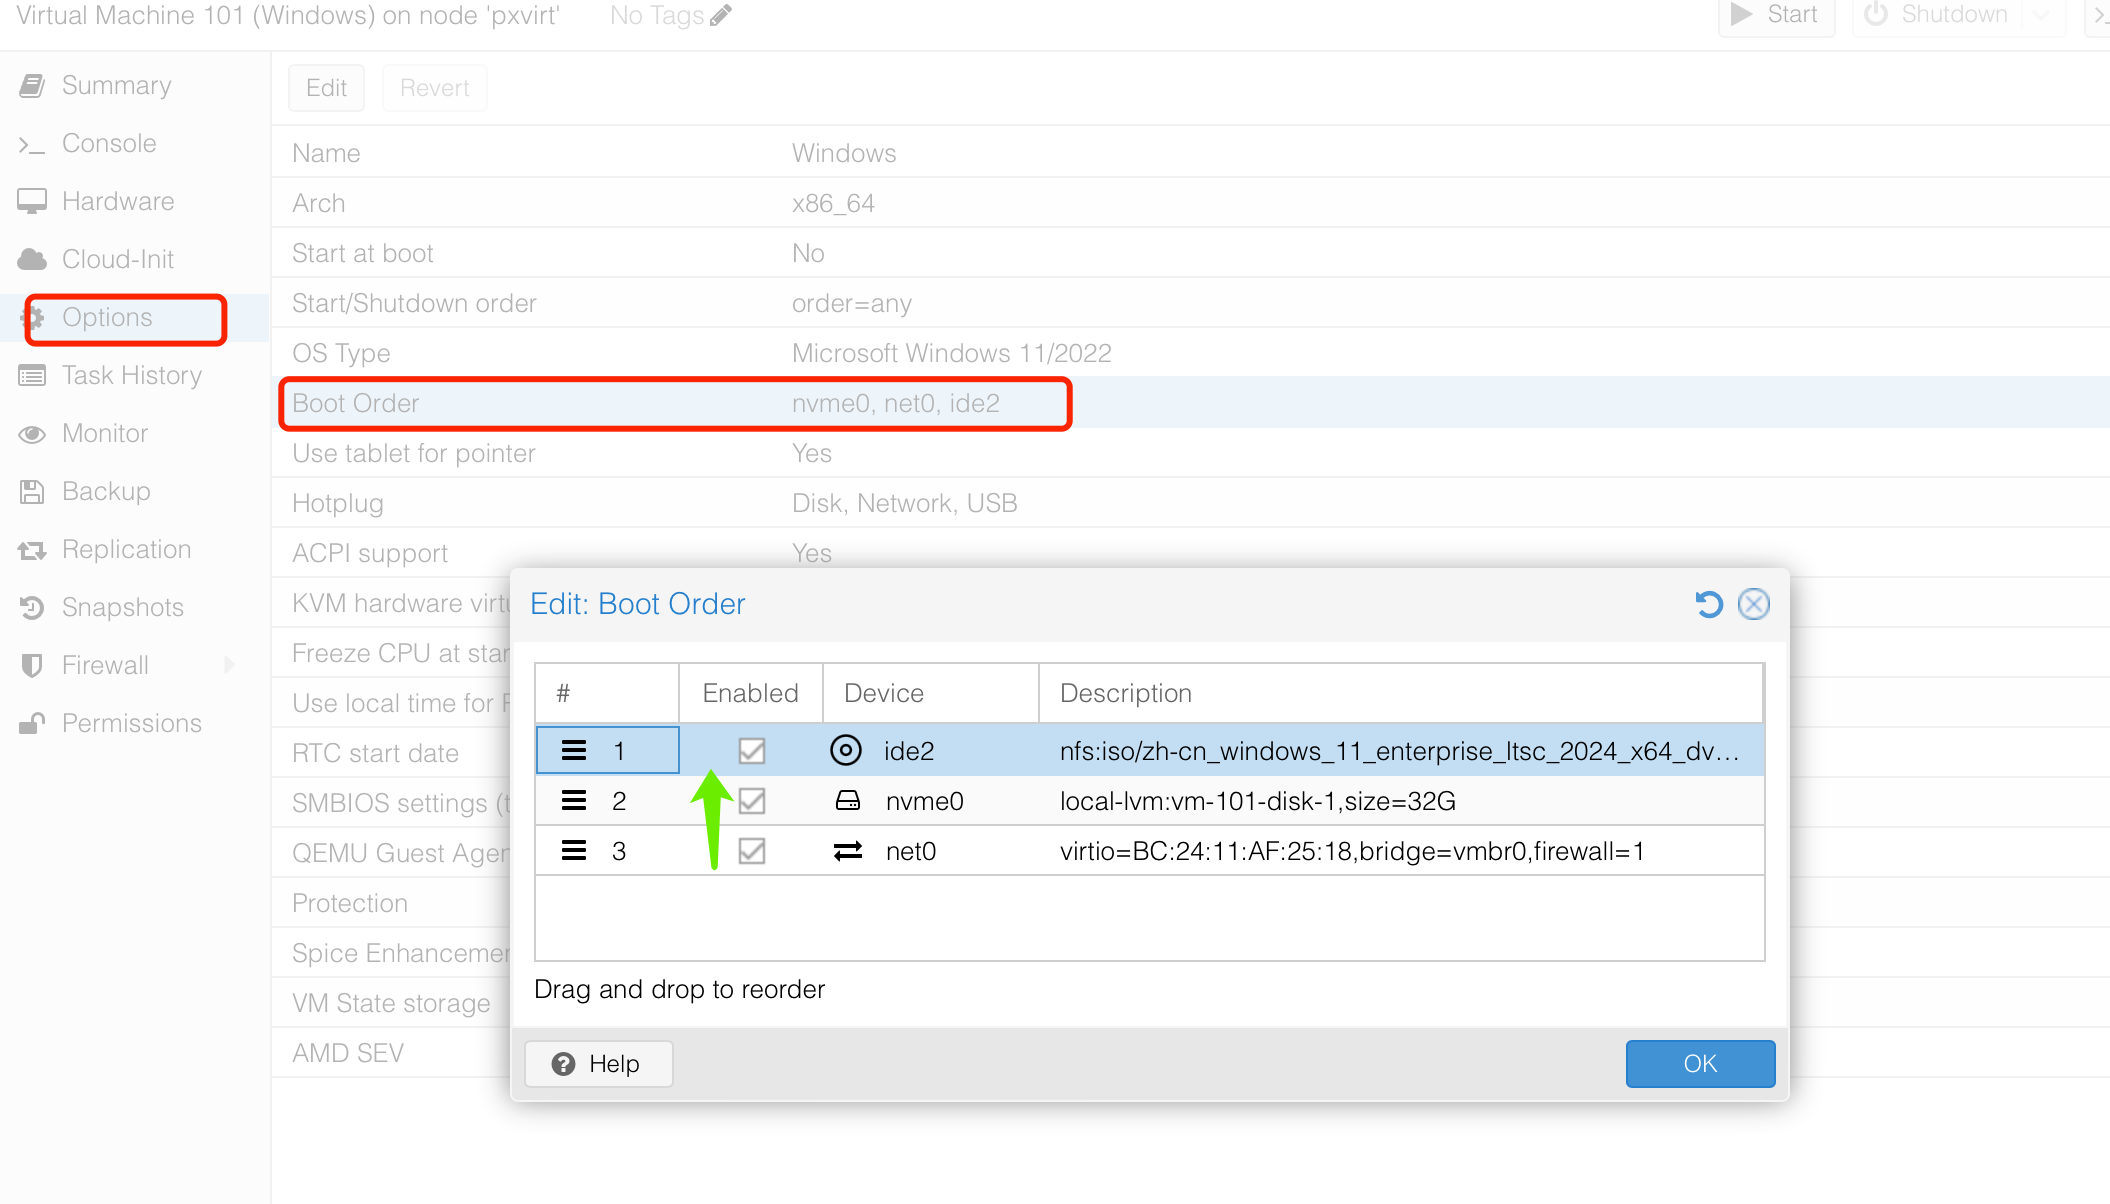The width and height of the screenshot is (2110, 1204).
Task: Click the Shutdown button
Action: [x=1936, y=15]
